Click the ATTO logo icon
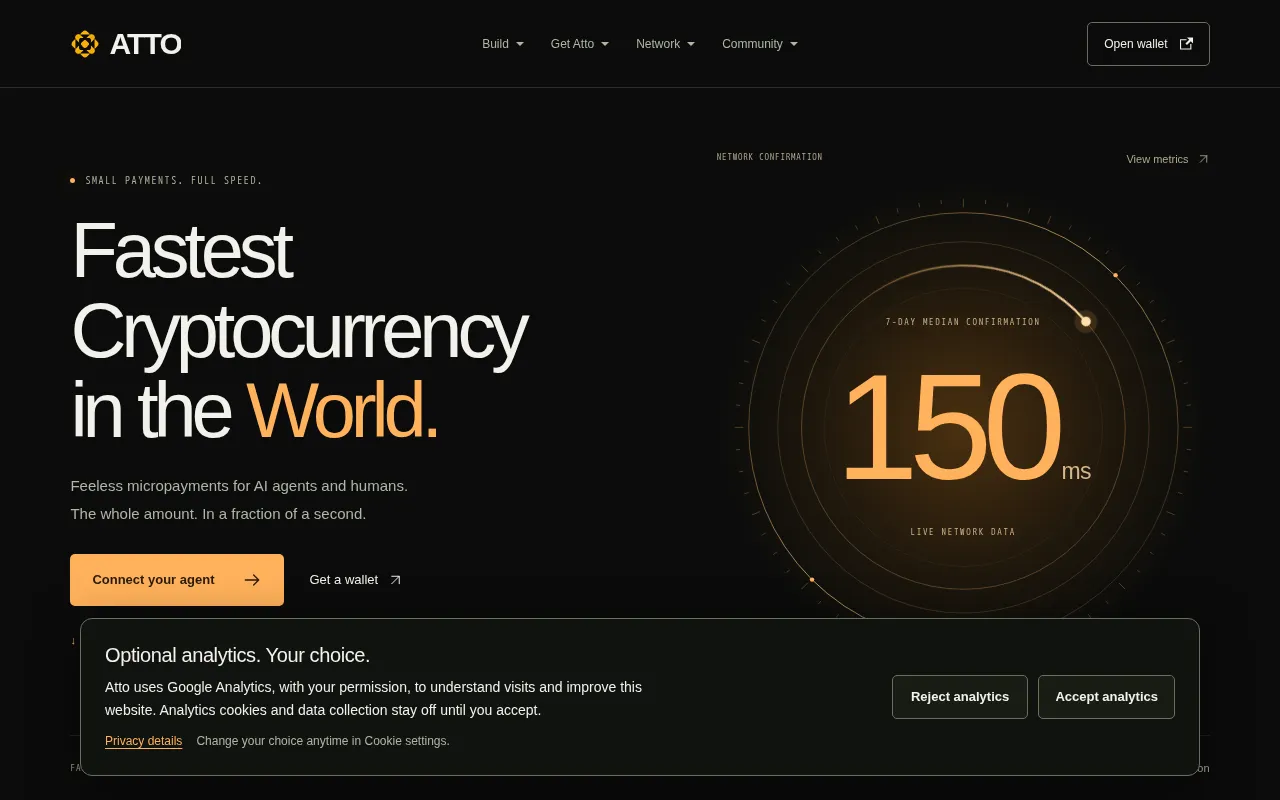1280x800 pixels. (85, 44)
